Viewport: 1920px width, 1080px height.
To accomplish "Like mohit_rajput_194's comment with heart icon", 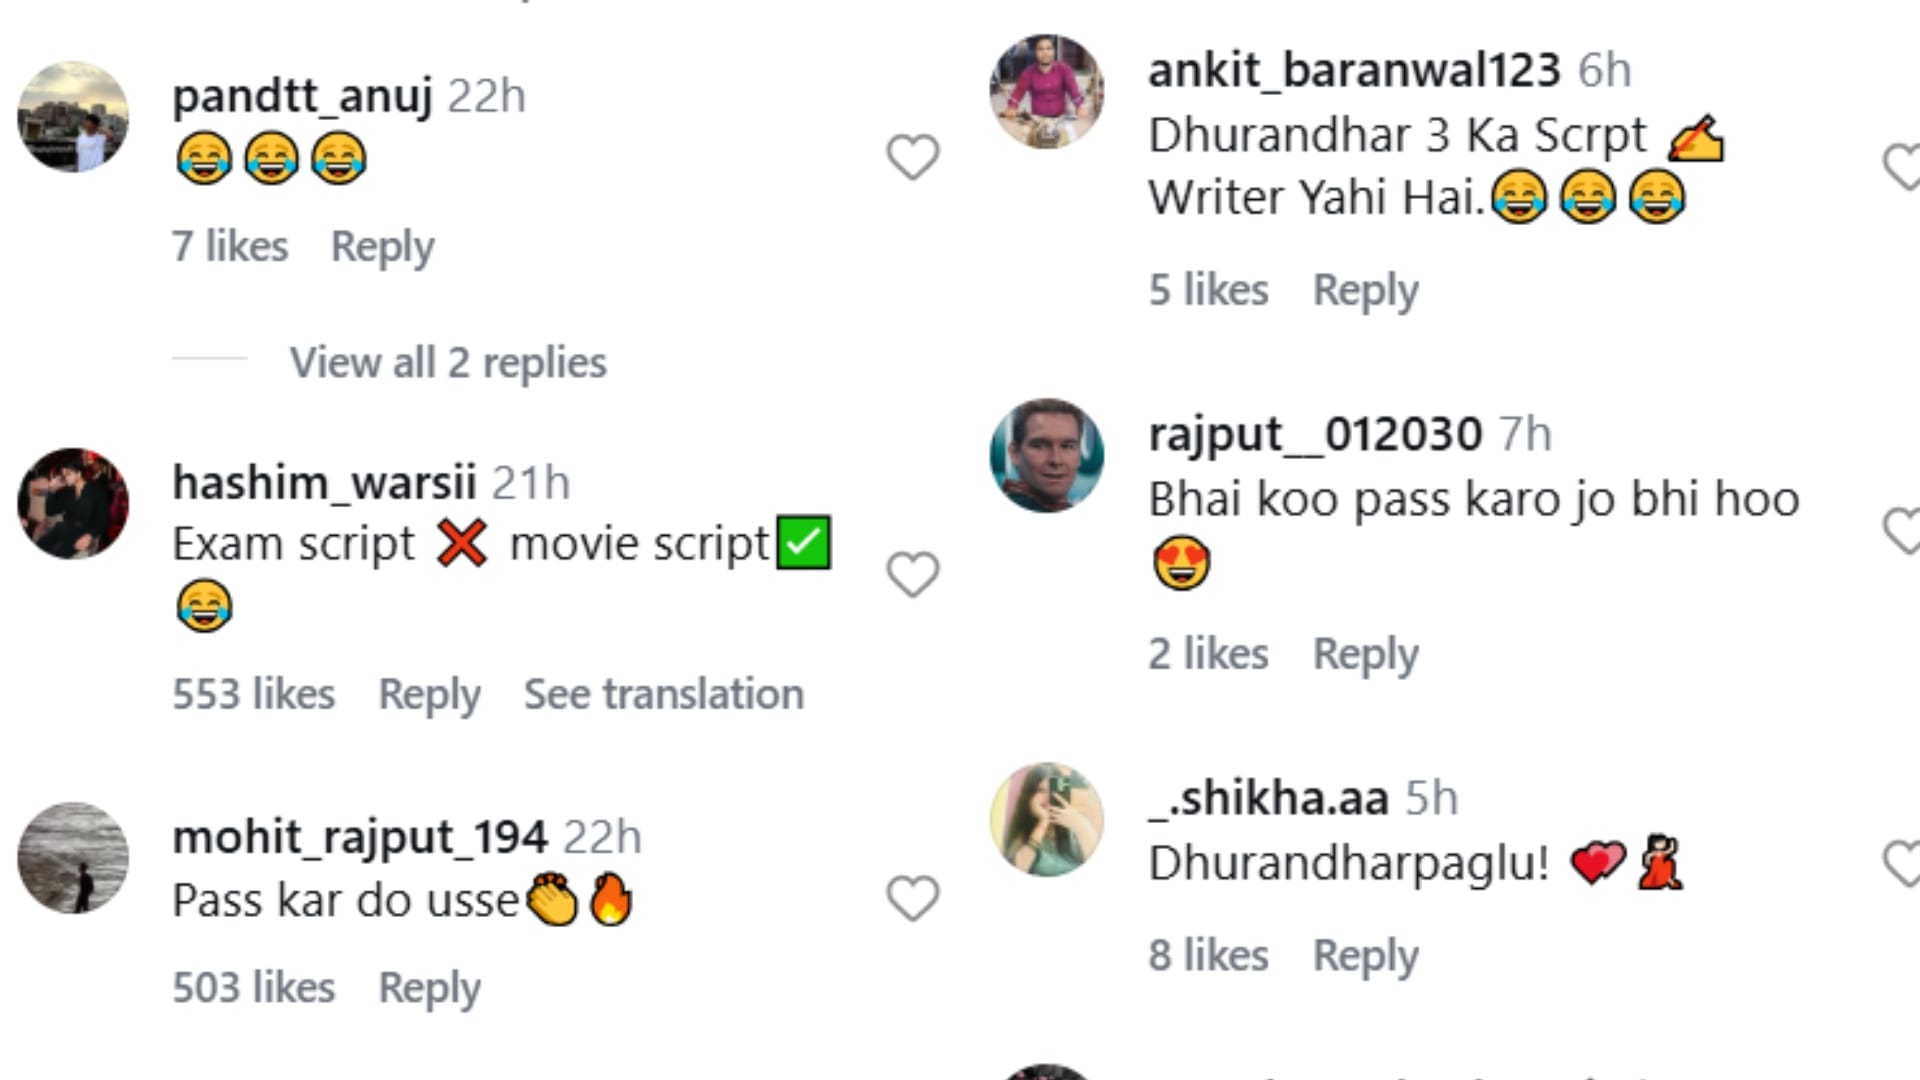I will click(x=912, y=898).
